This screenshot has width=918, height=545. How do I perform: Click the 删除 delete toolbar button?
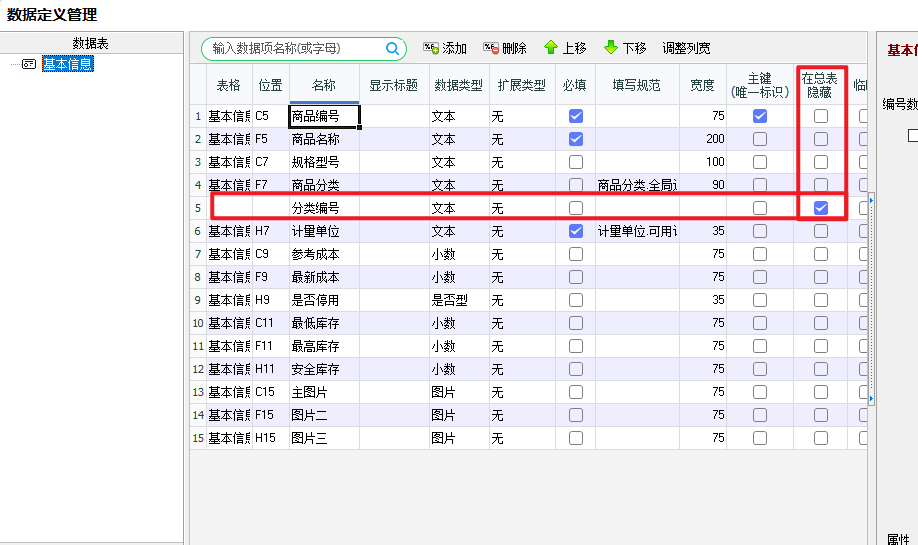(x=505, y=48)
